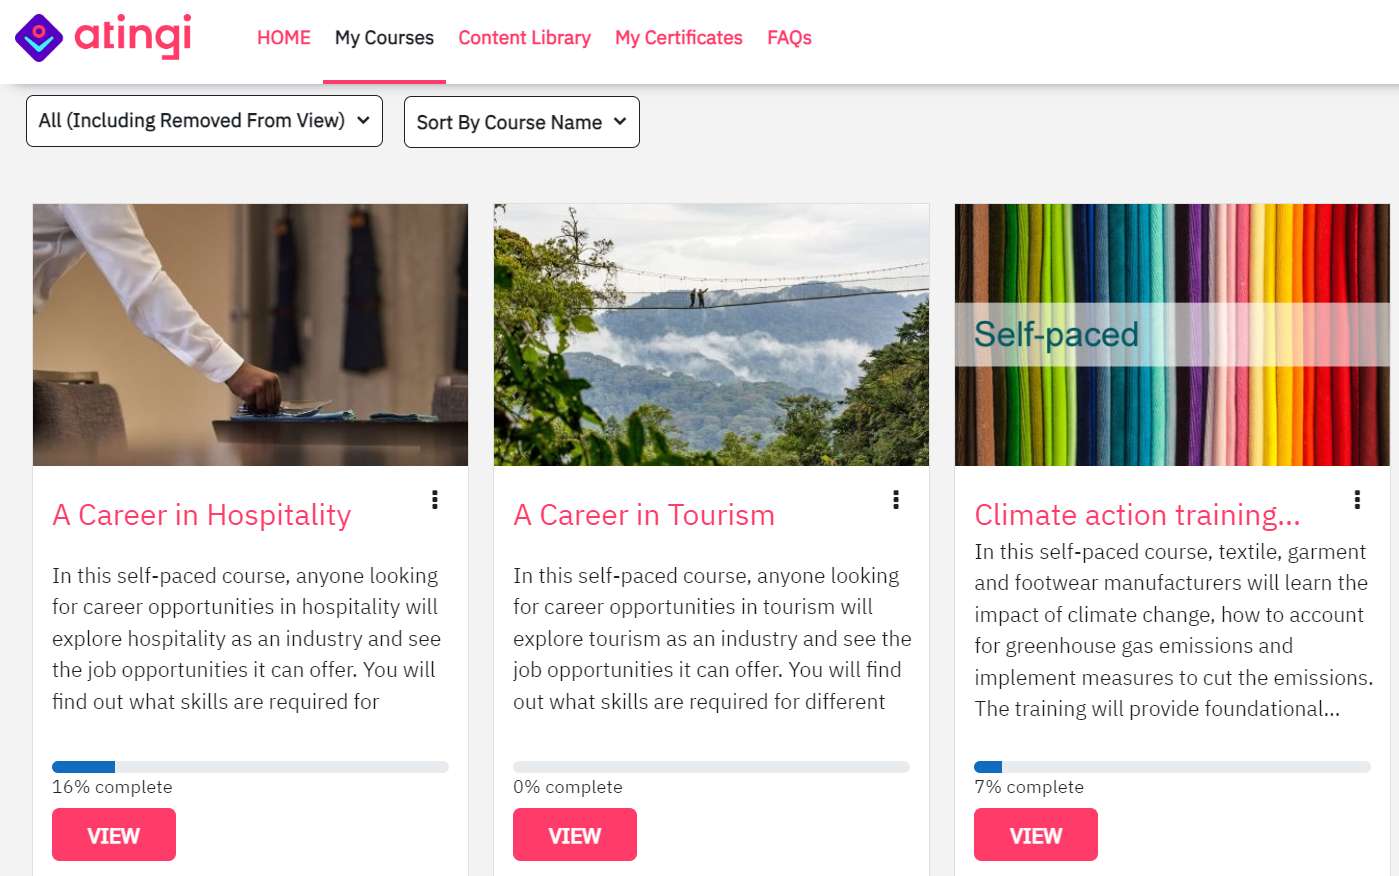The height and width of the screenshot is (876, 1399).
Task: Open three-dot menu for A Career in Tourism
Action: click(895, 500)
